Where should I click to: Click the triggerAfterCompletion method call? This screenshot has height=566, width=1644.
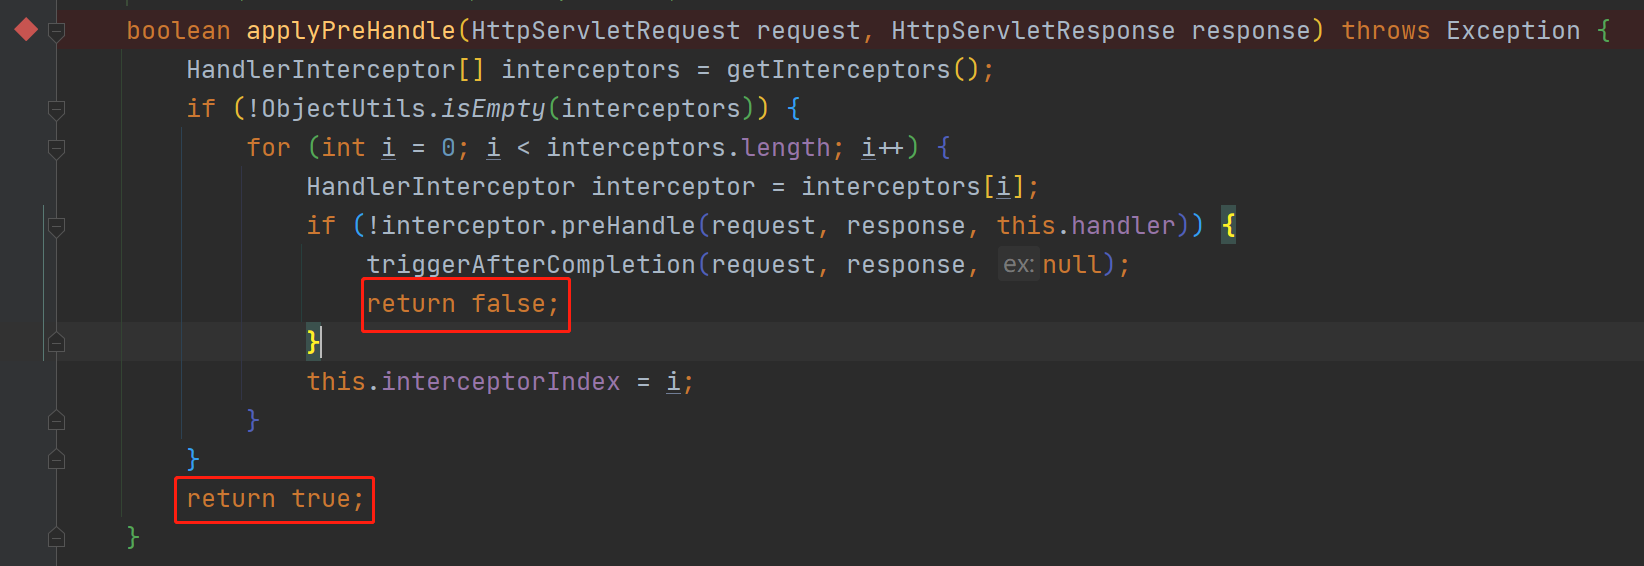530,264
